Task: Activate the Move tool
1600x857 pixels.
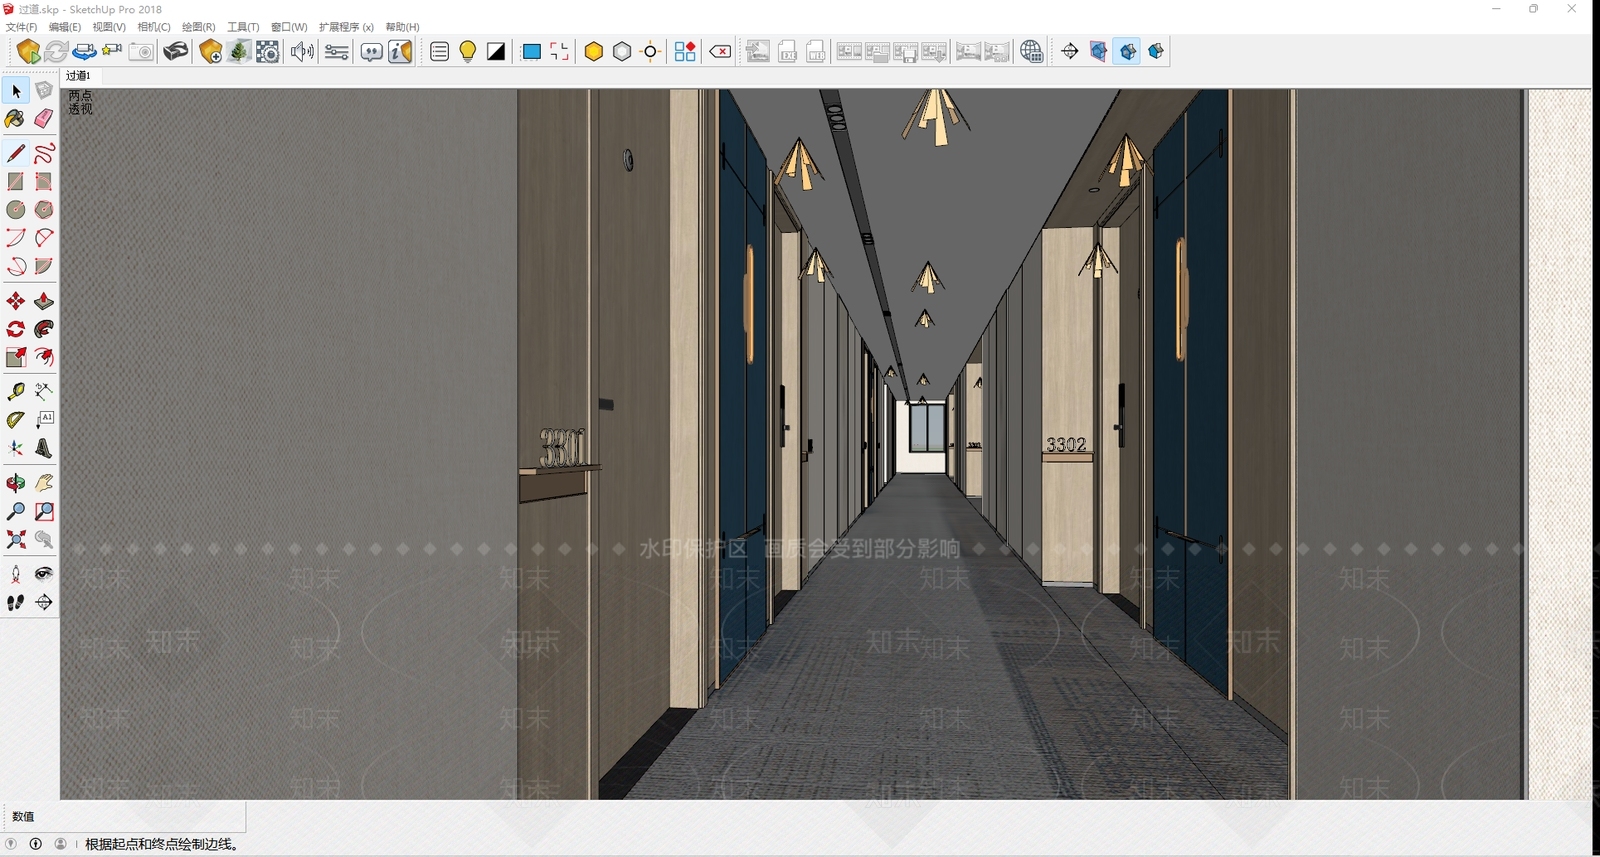Action: point(16,301)
